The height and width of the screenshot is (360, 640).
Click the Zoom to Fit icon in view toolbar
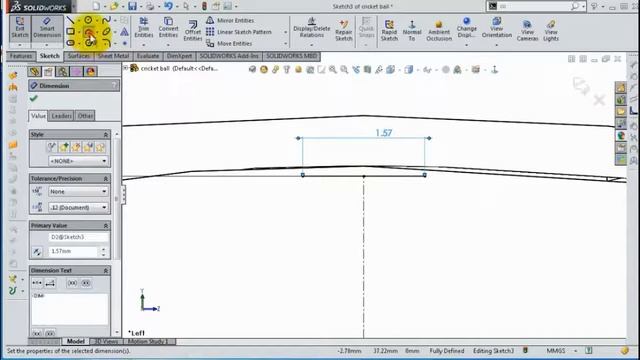(333, 70)
